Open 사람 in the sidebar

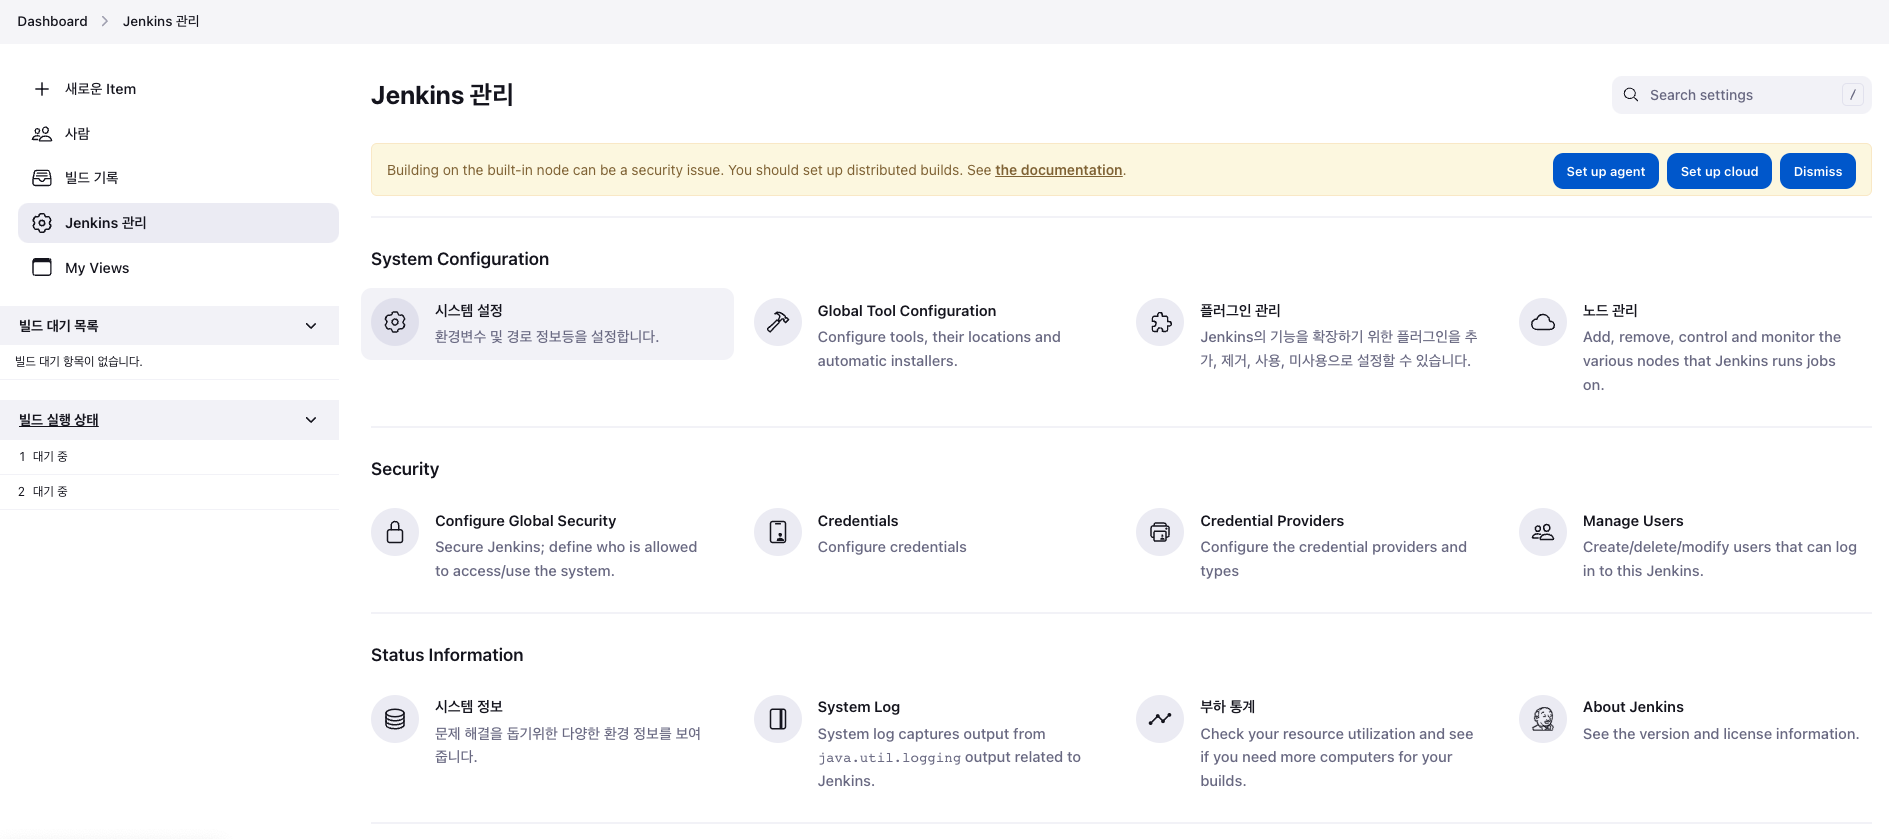(x=178, y=133)
